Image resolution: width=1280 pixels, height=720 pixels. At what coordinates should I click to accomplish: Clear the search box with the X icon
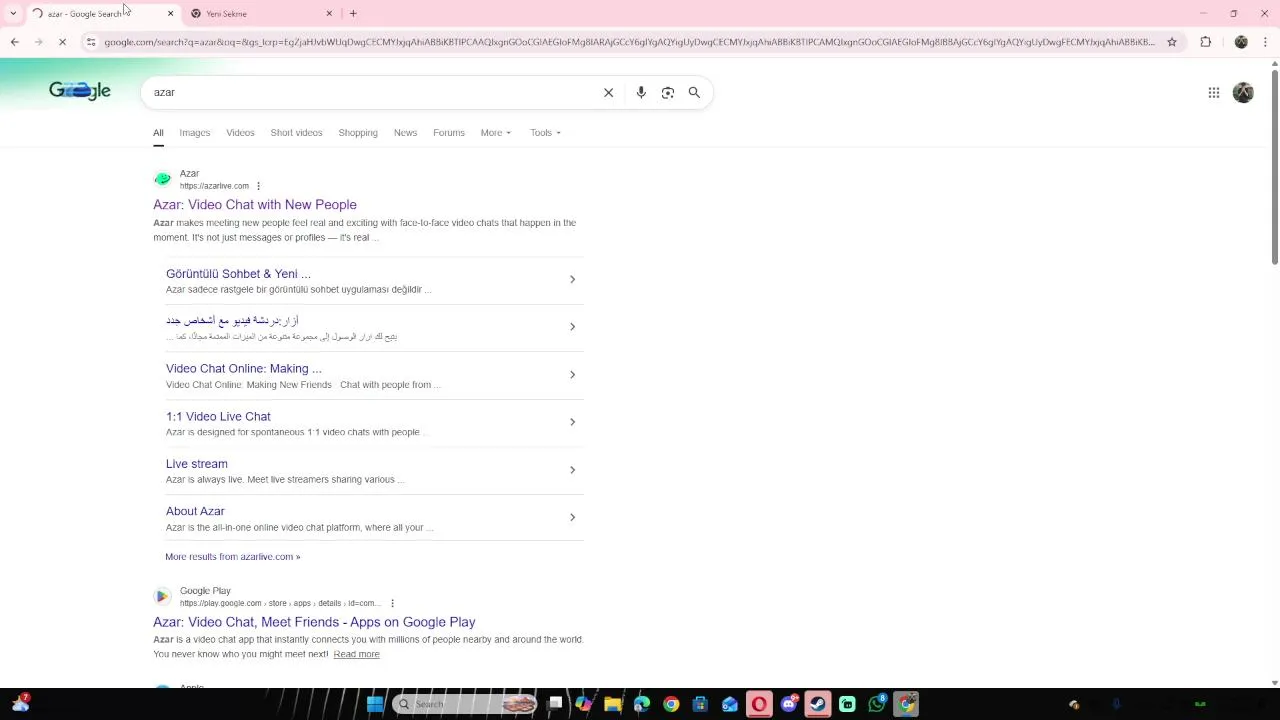[x=608, y=92]
